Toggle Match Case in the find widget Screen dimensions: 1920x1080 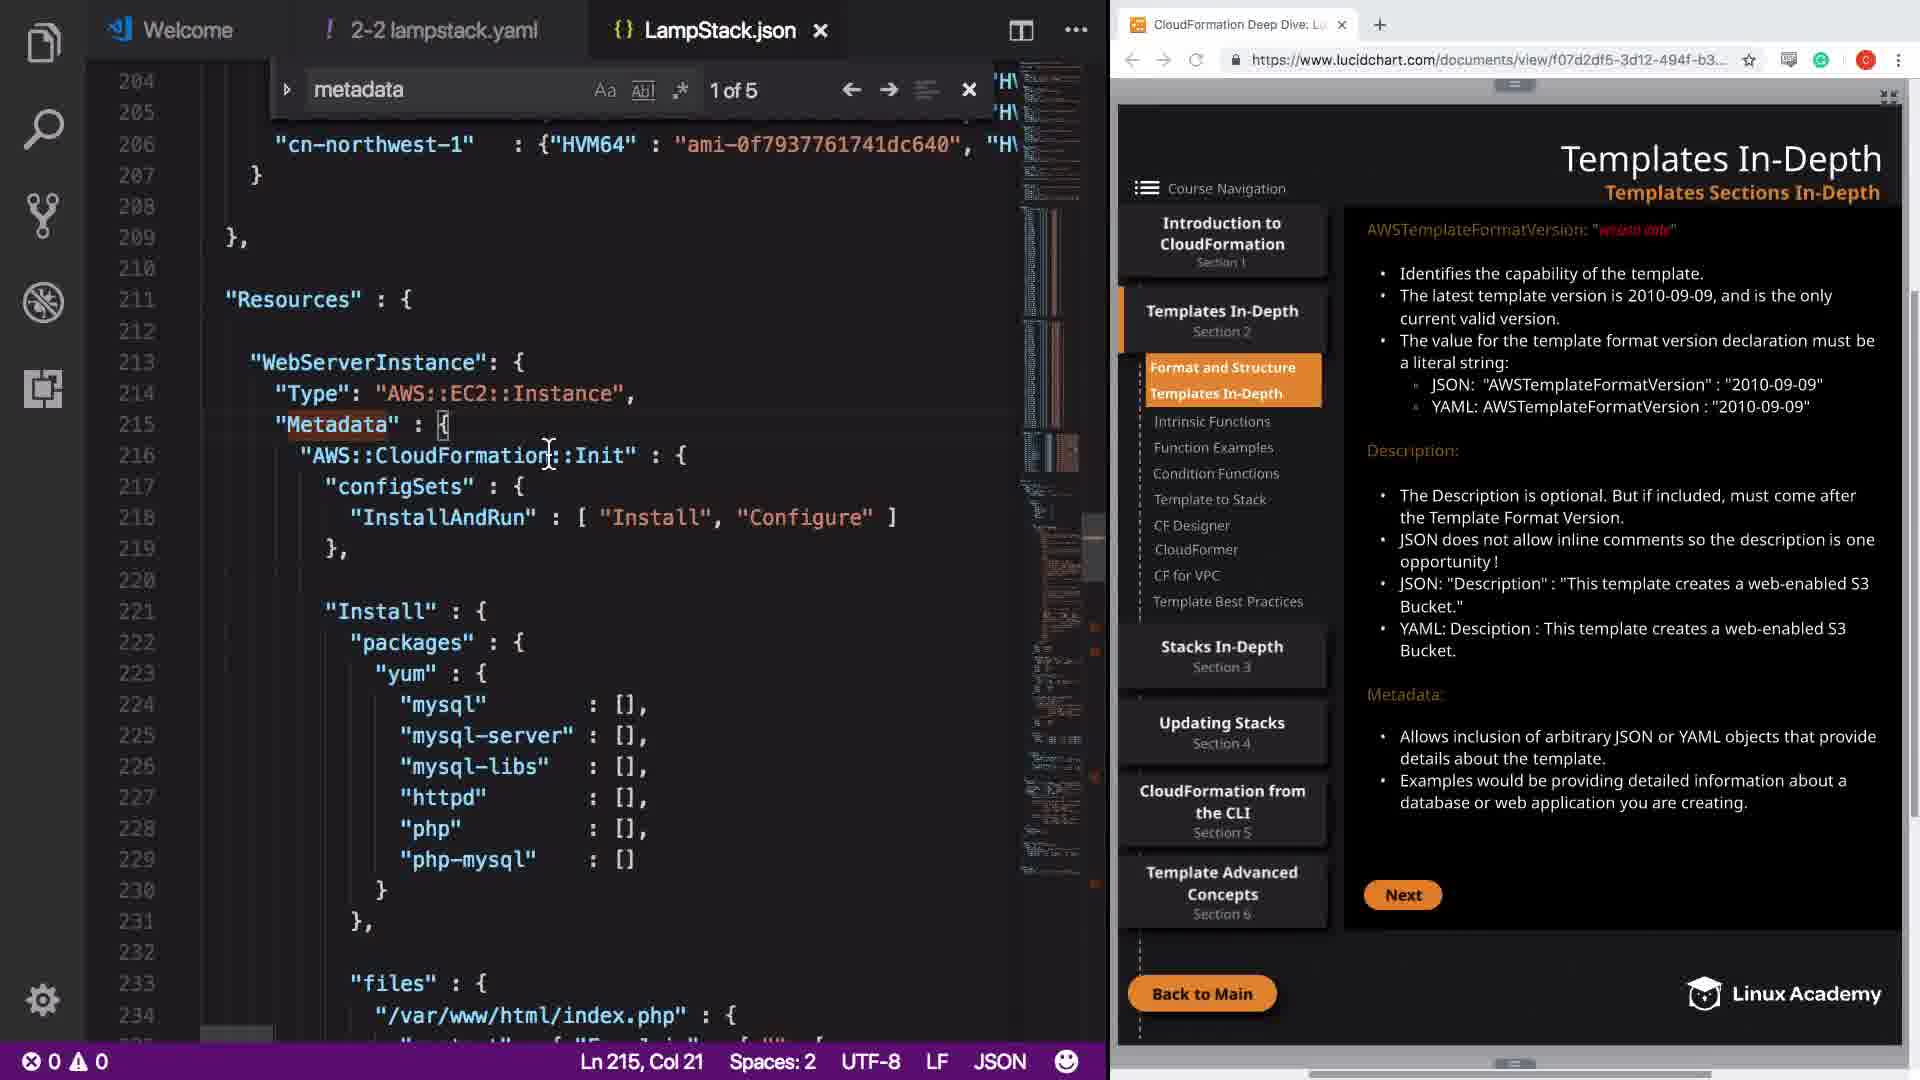click(x=605, y=90)
